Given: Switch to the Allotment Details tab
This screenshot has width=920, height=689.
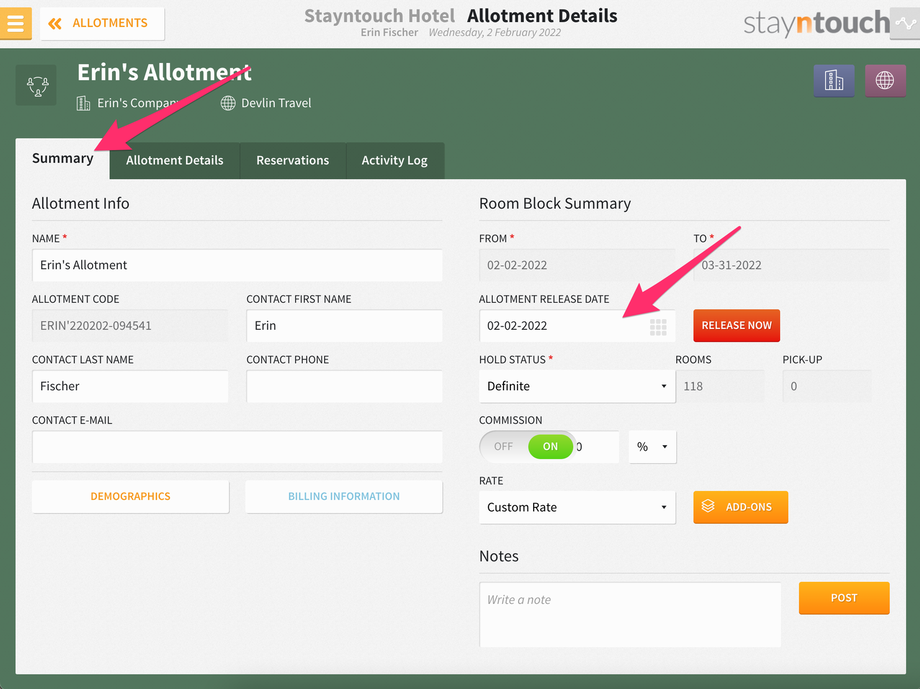Looking at the screenshot, I should tap(175, 160).
